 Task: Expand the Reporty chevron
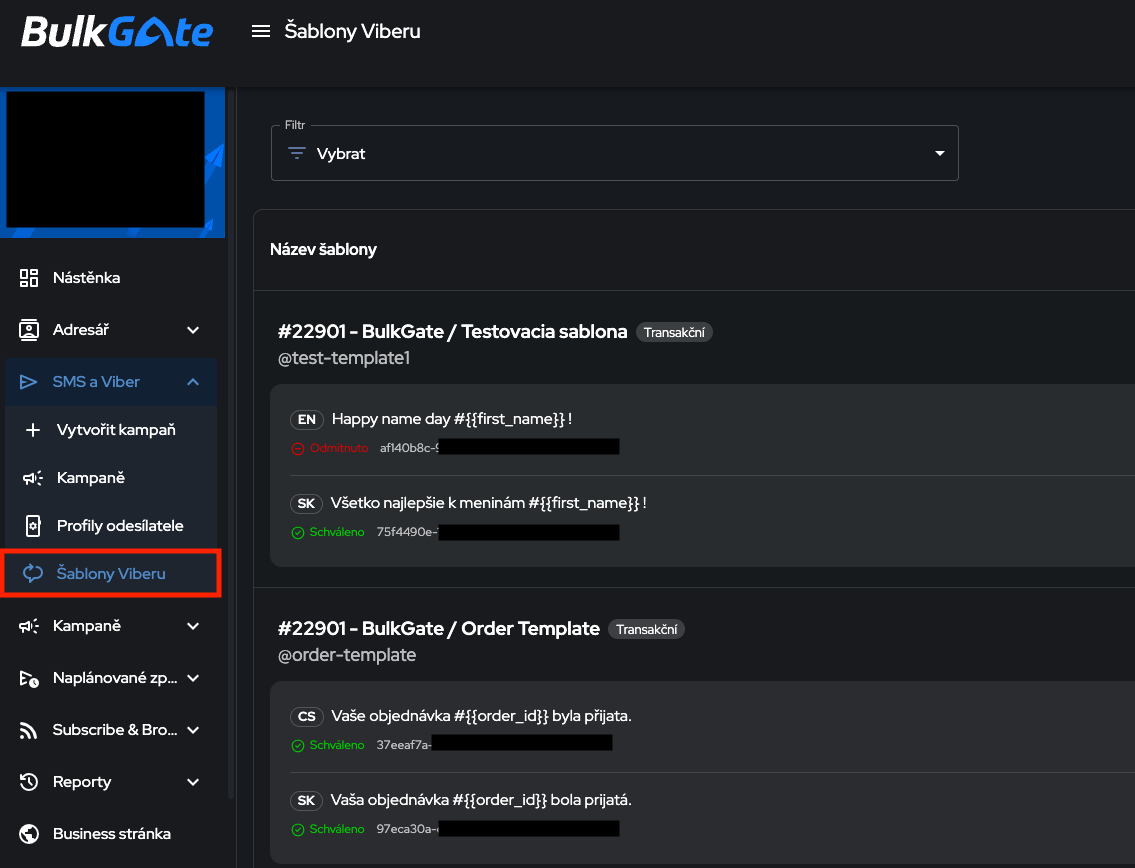[193, 782]
